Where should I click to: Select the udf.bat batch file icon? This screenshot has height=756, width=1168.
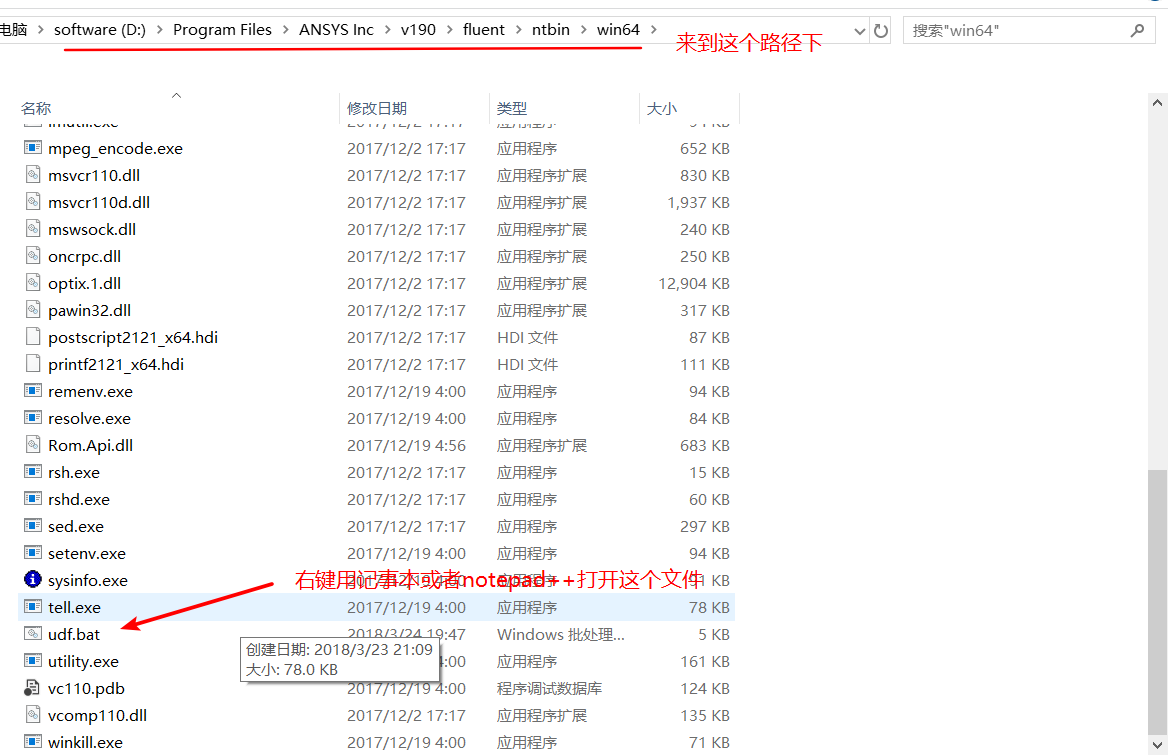31,634
